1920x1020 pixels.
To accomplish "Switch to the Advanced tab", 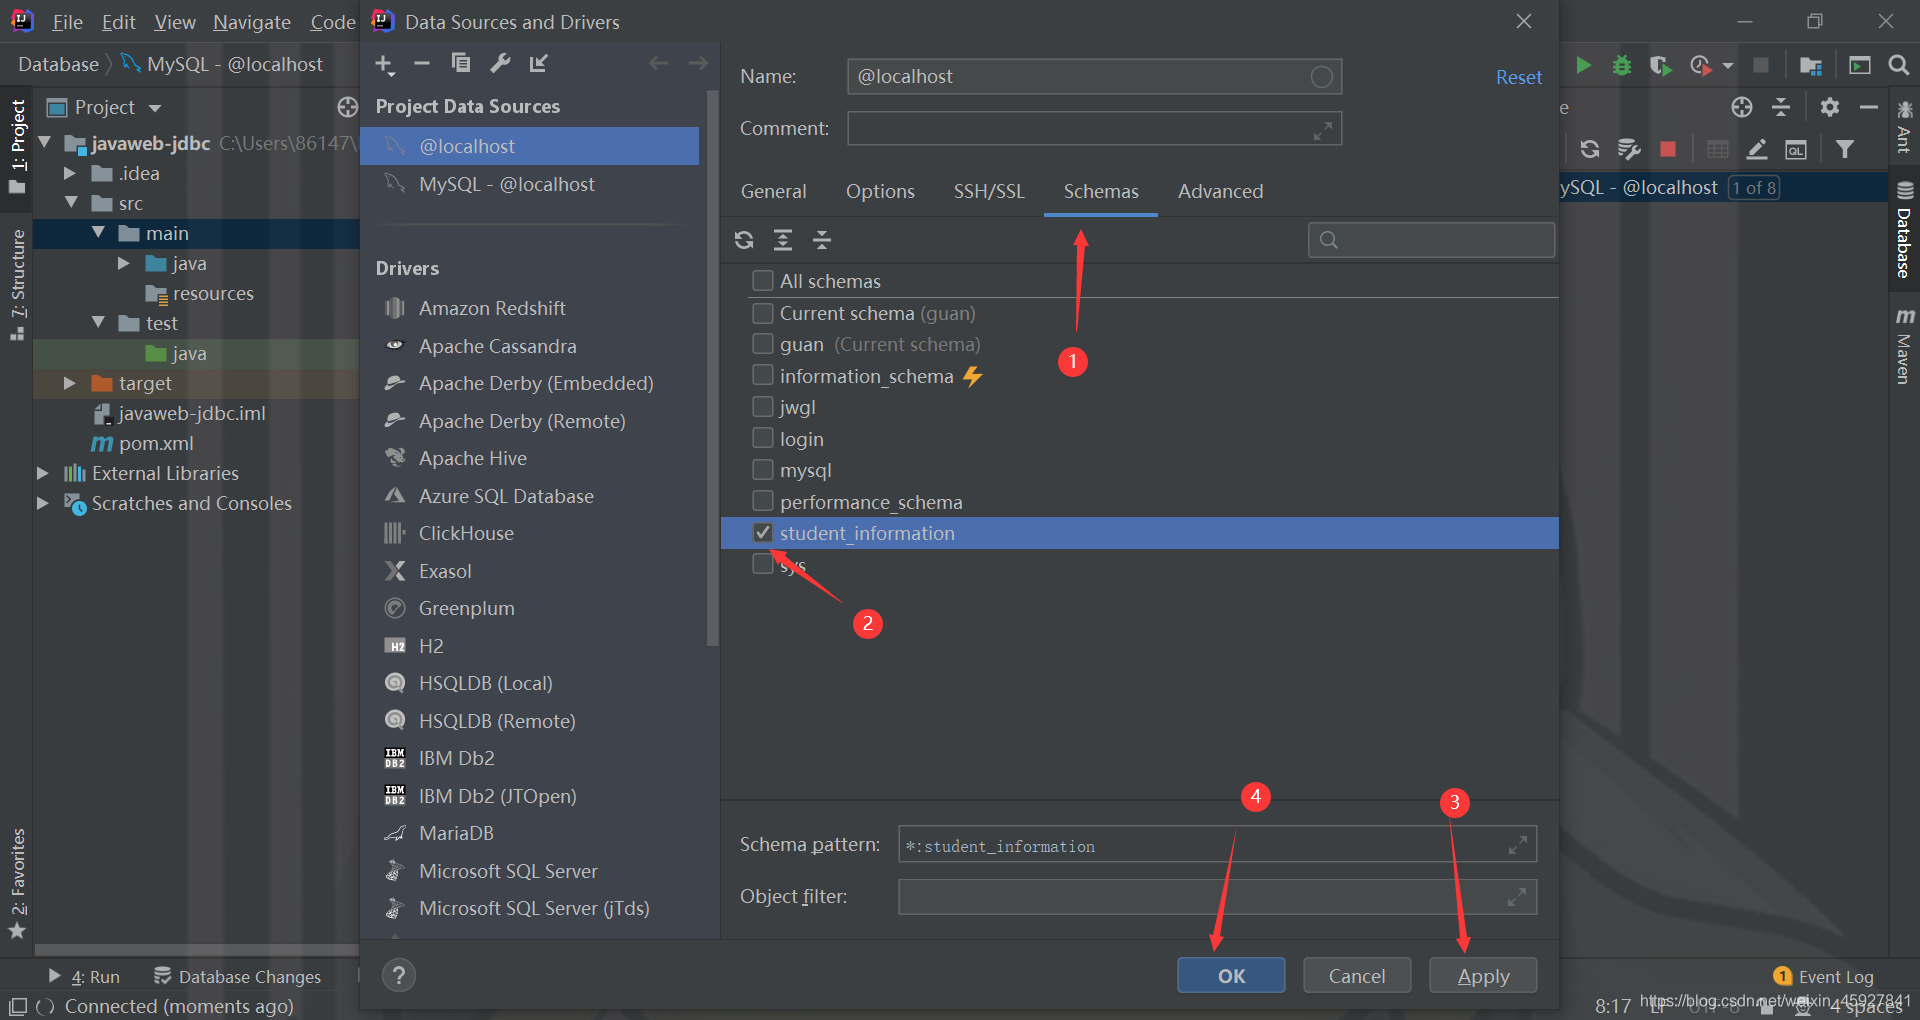I will (x=1220, y=191).
